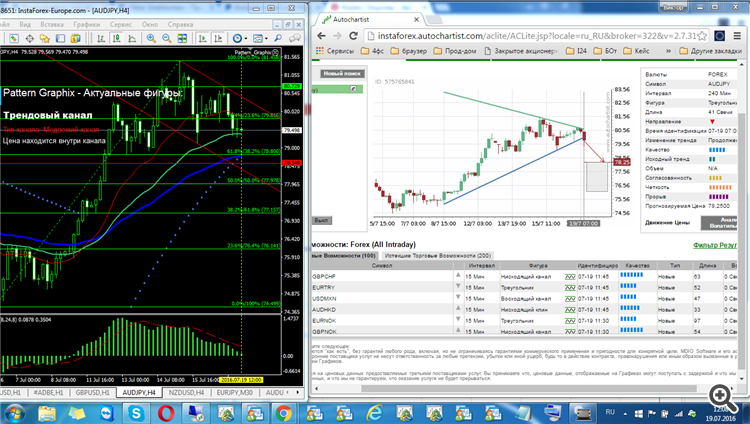
Task: Show hidden tray icons arrow
Action: (625, 413)
